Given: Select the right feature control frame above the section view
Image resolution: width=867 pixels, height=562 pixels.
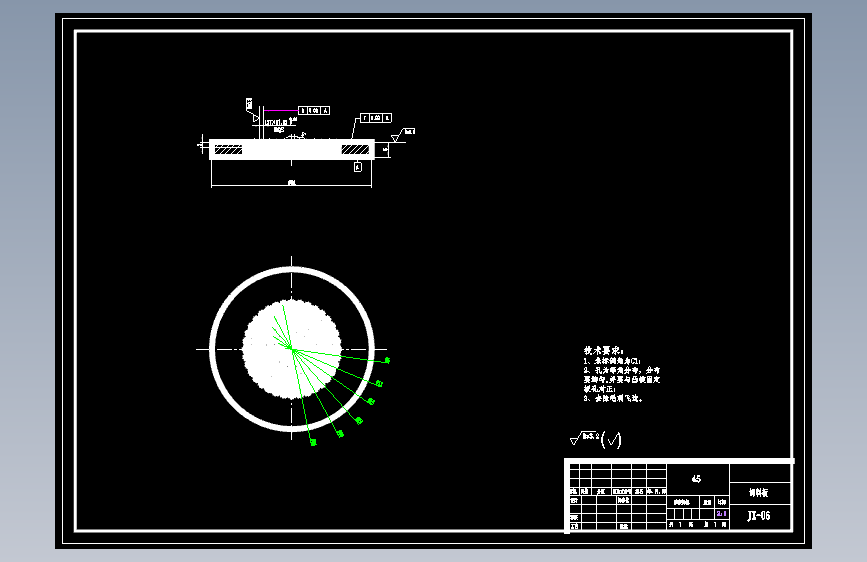Looking at the screenshot, I should [376, 118].
